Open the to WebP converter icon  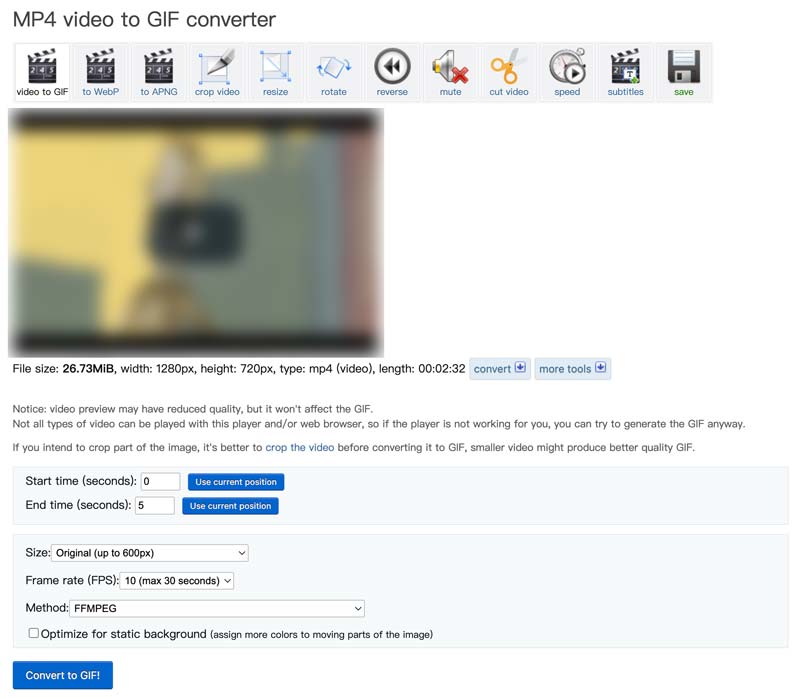click(101, 73)
